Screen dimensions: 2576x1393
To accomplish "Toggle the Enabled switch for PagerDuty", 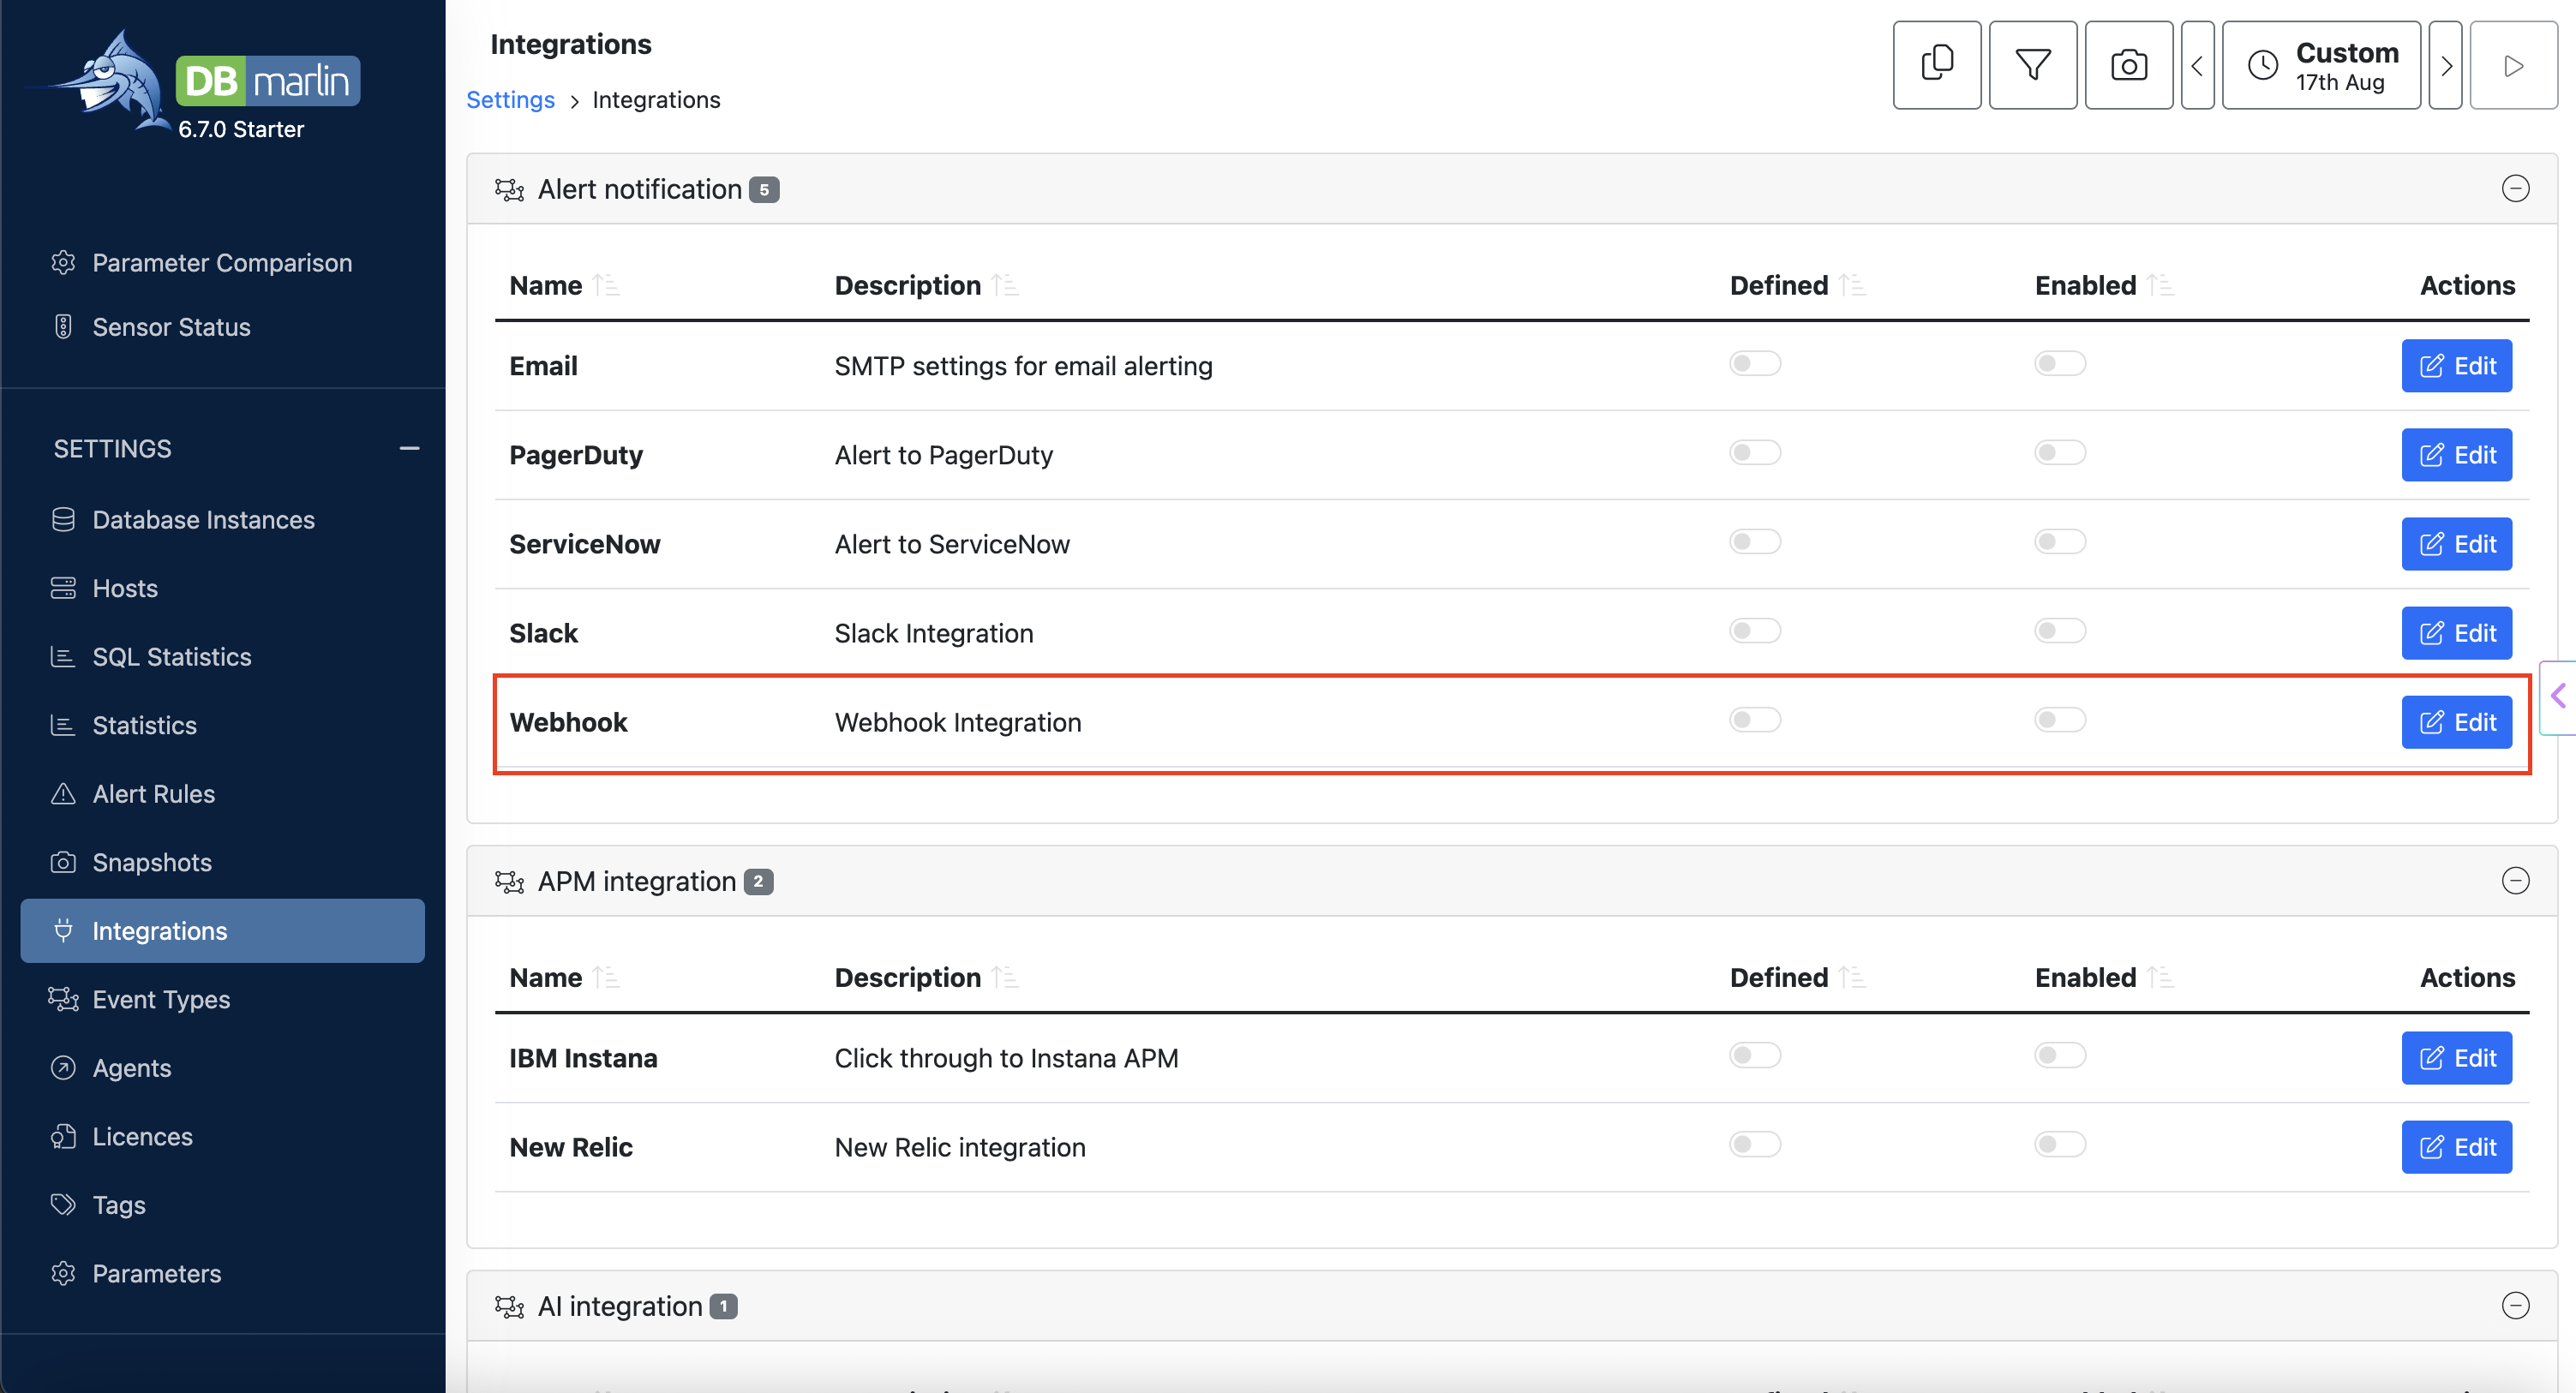I will 2060,453.
